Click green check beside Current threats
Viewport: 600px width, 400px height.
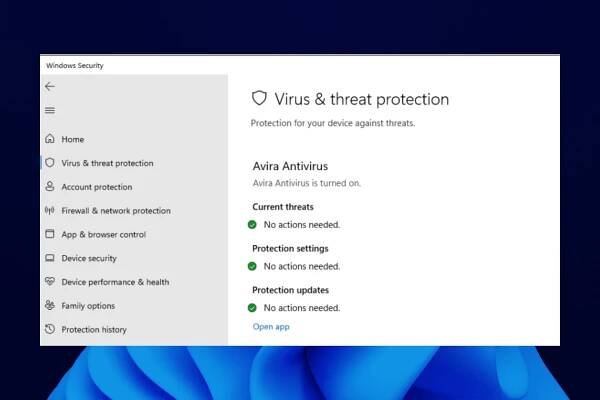coord(253,225)
